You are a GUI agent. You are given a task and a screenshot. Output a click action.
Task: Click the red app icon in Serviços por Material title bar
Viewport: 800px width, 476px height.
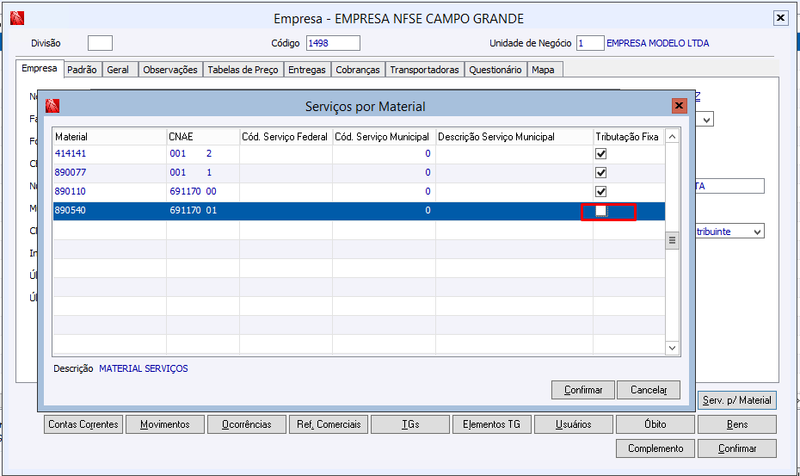tap(53, 106)
